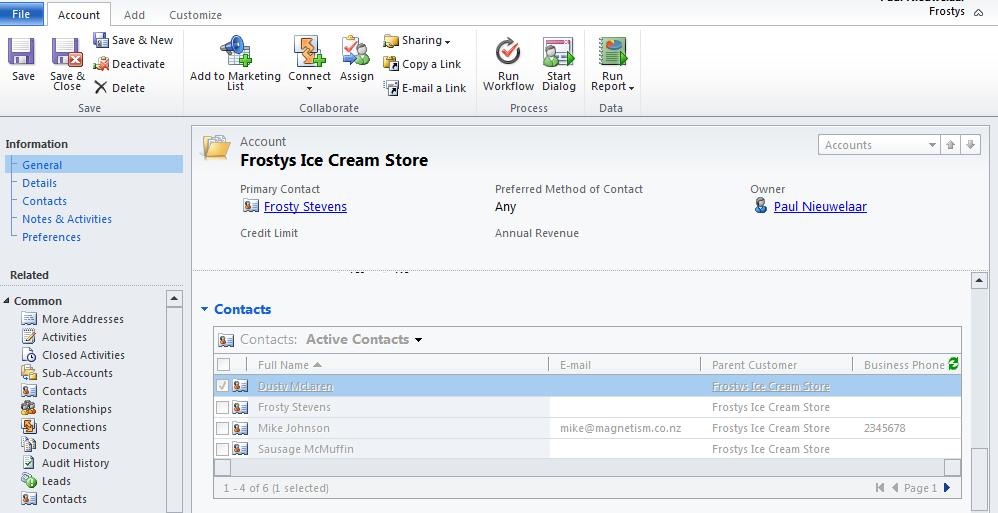Go to next page of contacts grid
Viewport: 998px width, 513px height.
tap(947, 488)
